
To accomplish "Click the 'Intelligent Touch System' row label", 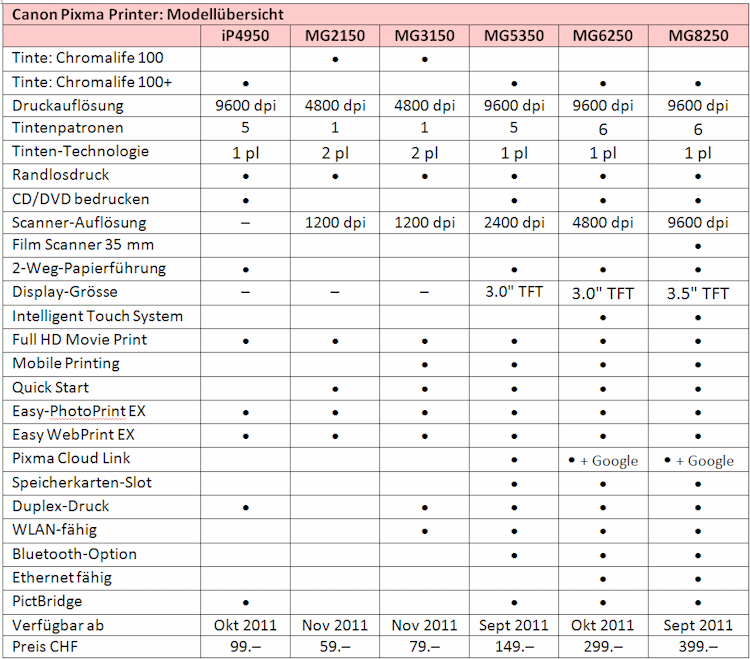I will tap(97, 316).
